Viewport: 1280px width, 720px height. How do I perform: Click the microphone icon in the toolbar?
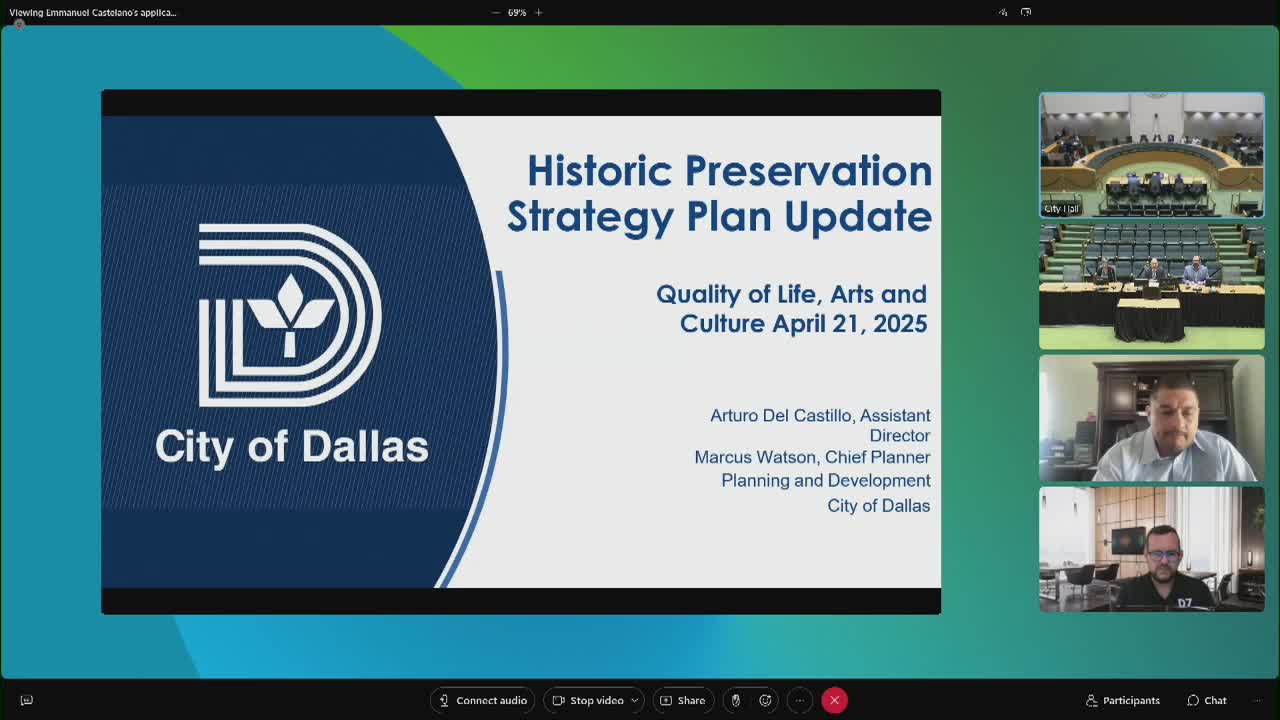click(736, 700)
